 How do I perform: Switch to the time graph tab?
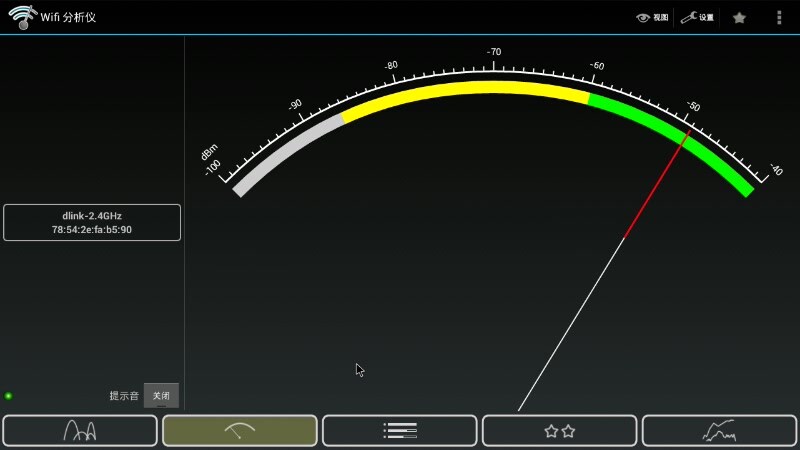719,431
